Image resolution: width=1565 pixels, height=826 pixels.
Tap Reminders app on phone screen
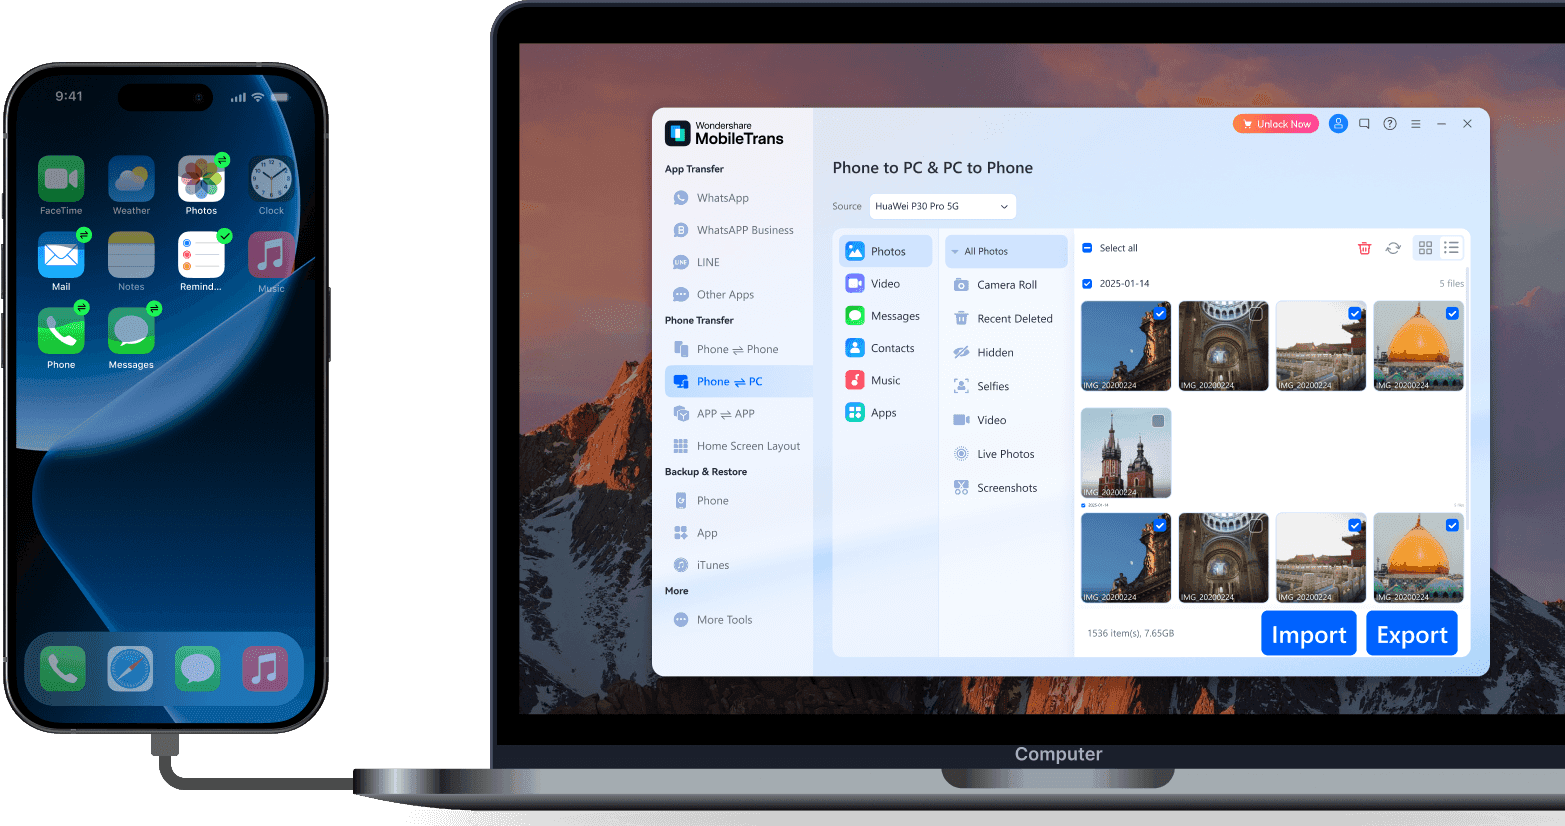click(x=201, y=255)
